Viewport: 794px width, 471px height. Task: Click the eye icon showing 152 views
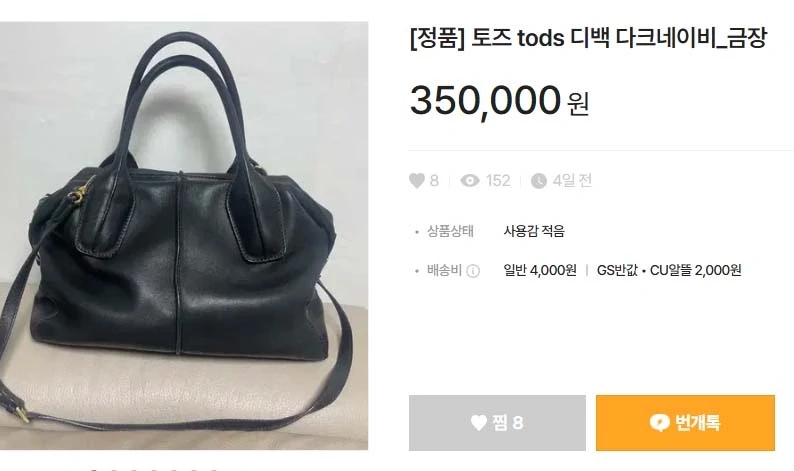(x=469, y=181)
